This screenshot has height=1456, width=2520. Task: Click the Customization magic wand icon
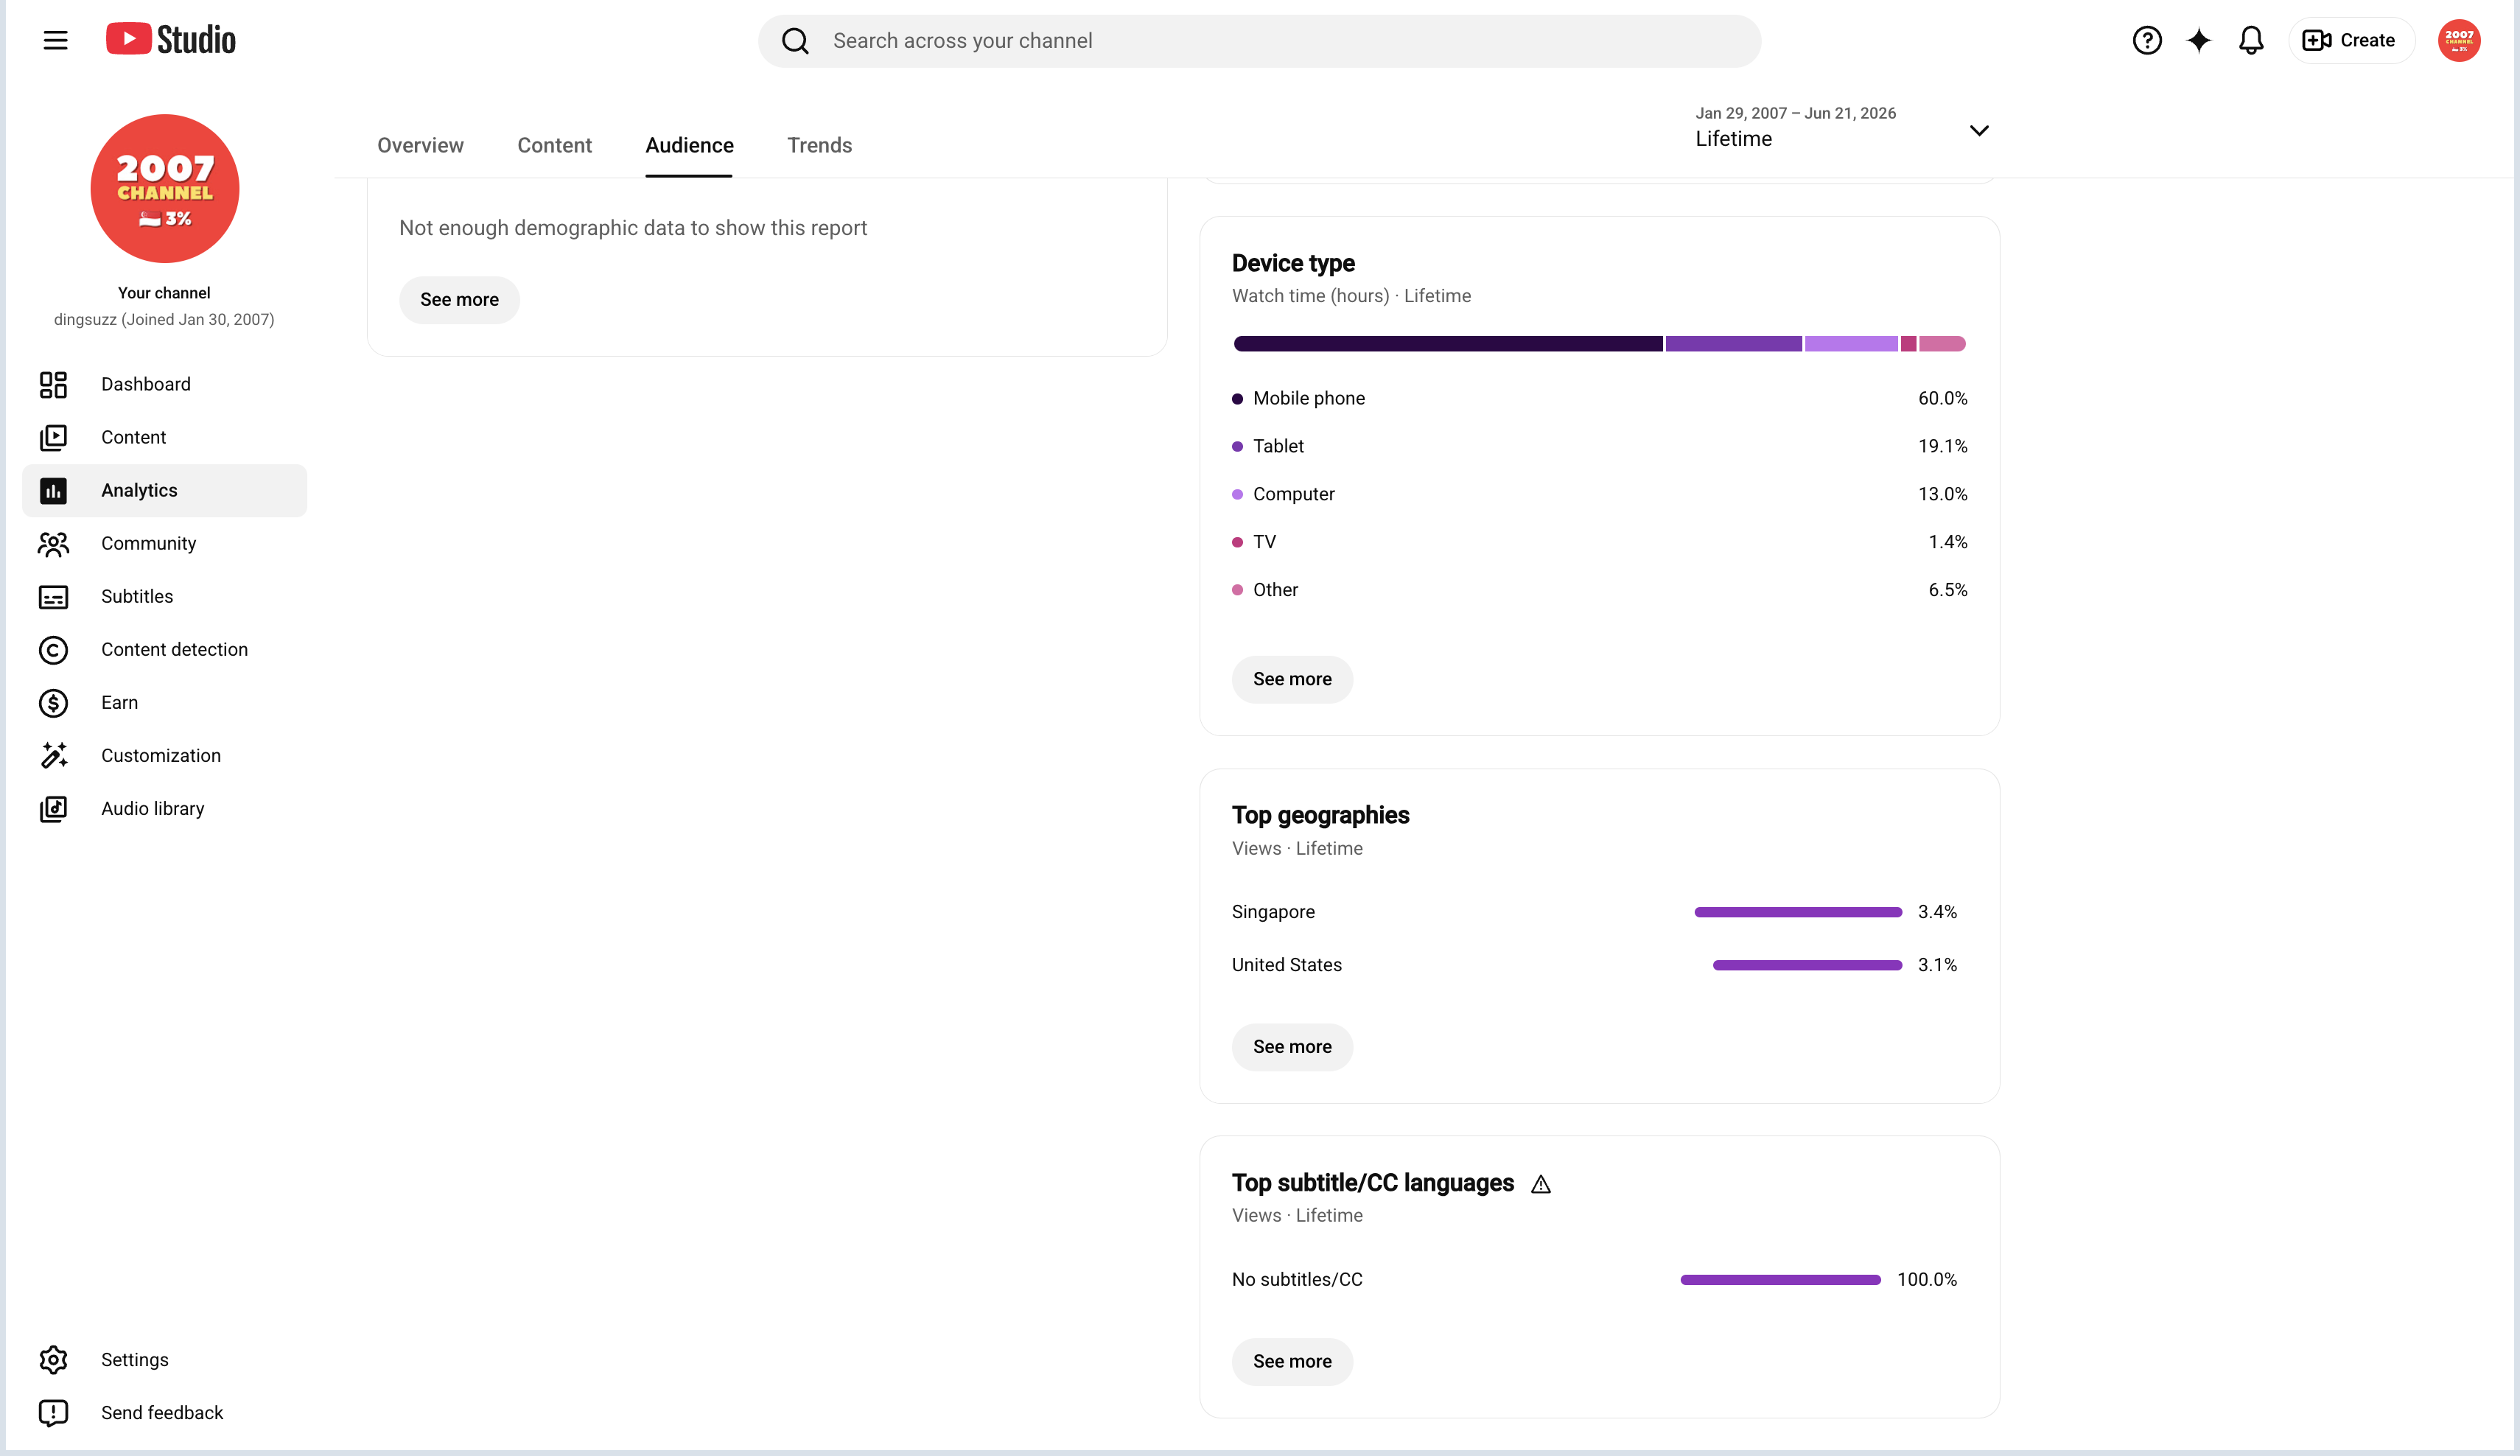(x=53, y=756)
